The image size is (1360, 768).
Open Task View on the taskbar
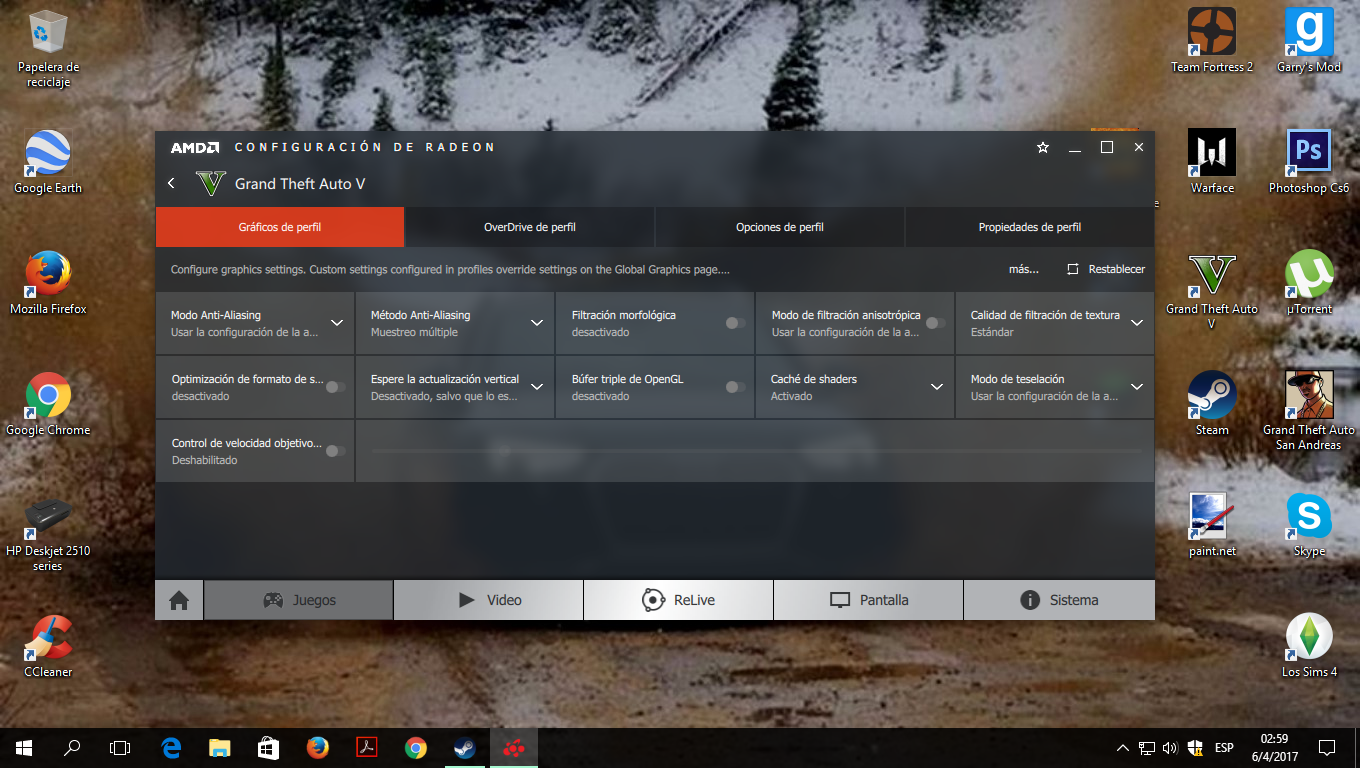coord(120,747)
